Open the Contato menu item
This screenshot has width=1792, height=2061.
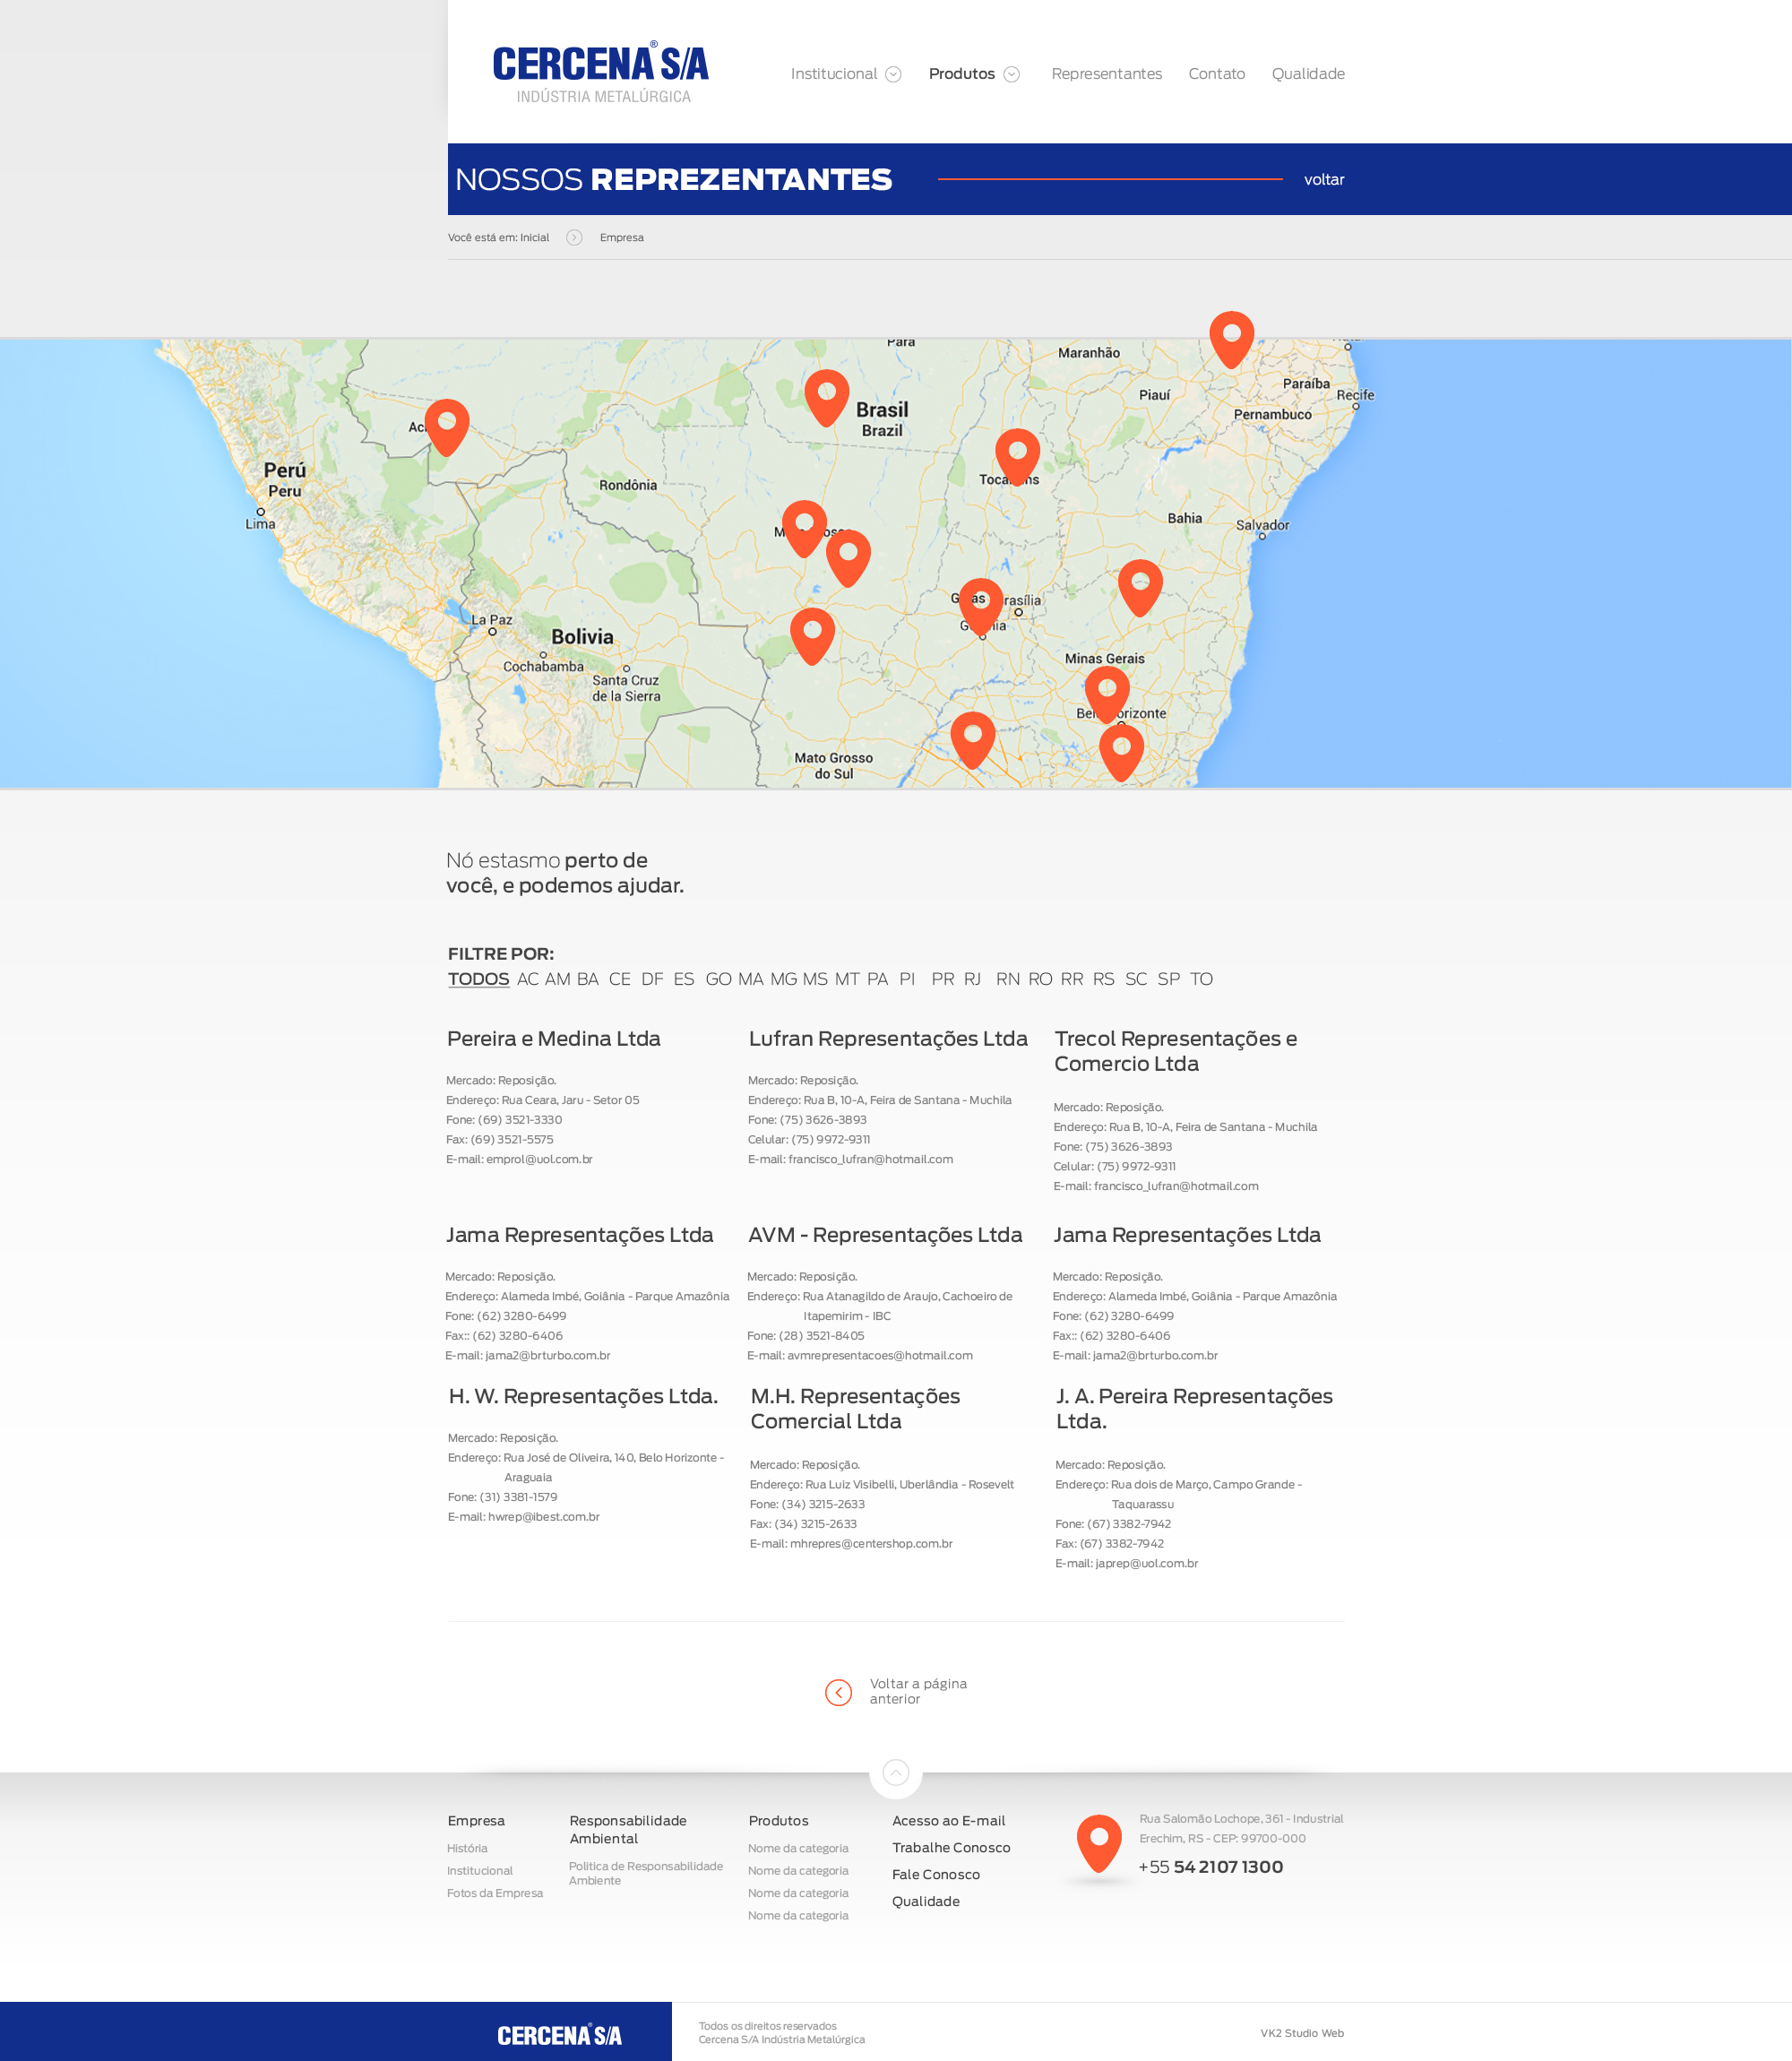pos(1216,74)
